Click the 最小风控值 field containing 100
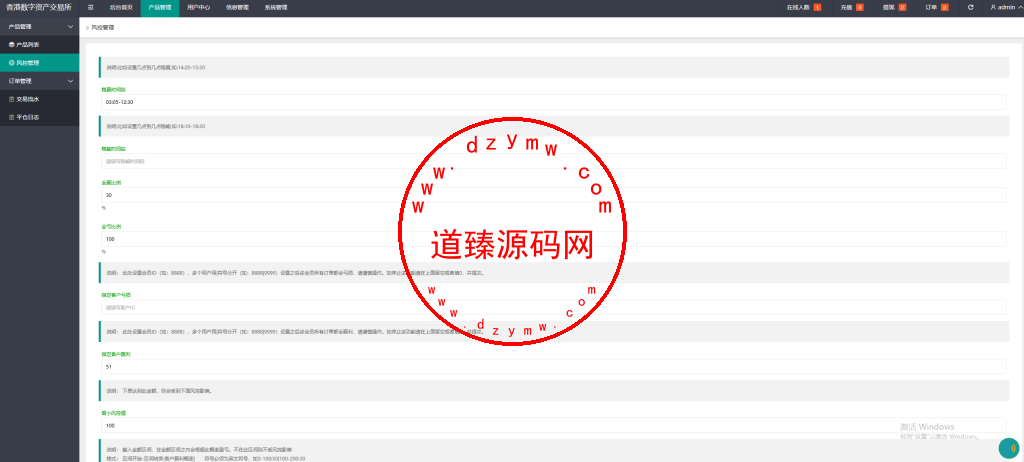 click(554, 425)
